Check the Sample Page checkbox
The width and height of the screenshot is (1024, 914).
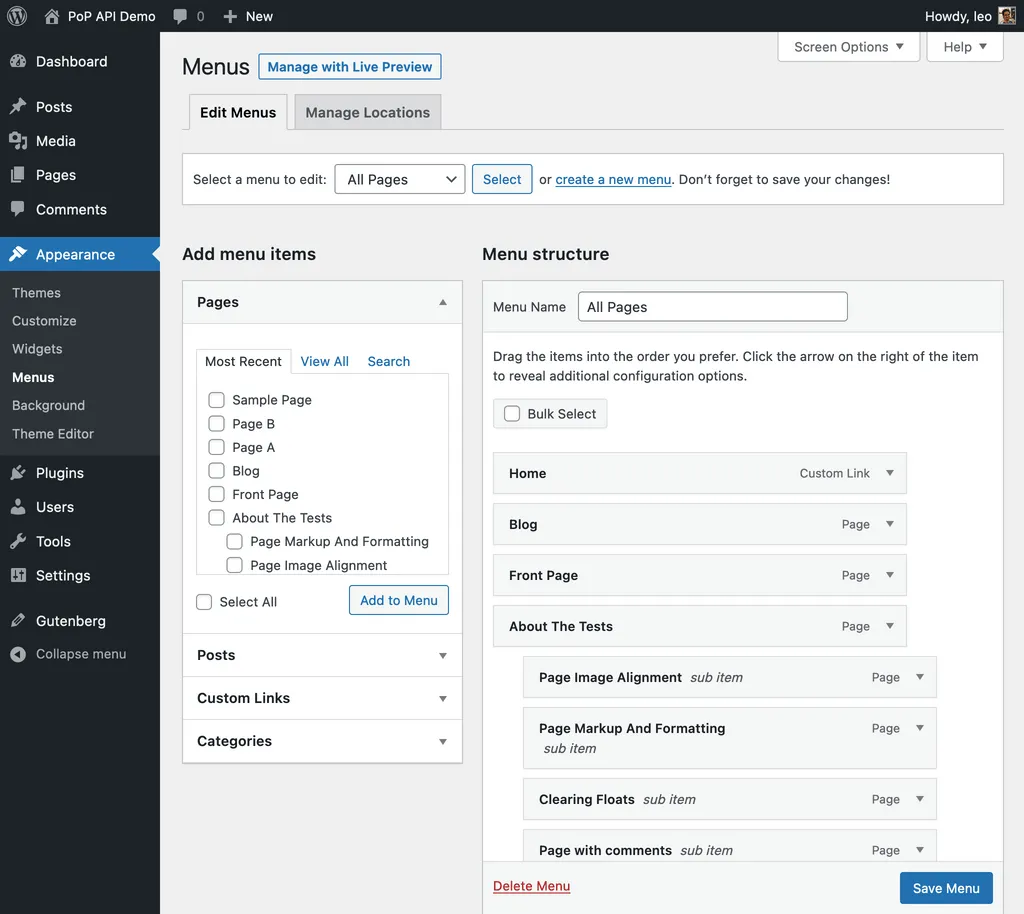pos(216,400)
